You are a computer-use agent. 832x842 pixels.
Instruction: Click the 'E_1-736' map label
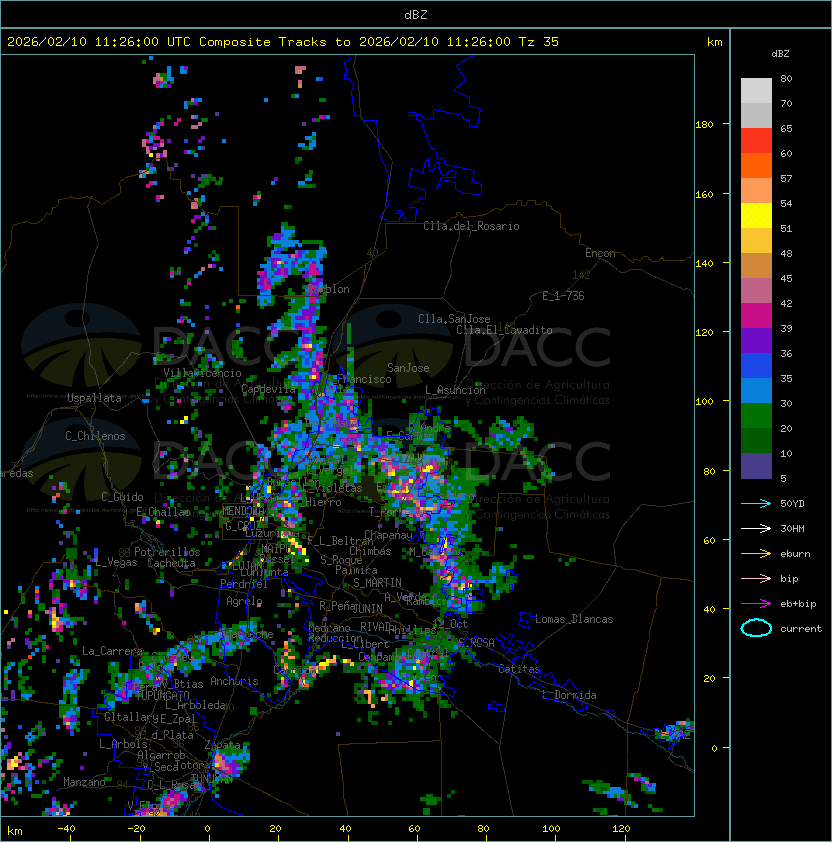point(563,296)
